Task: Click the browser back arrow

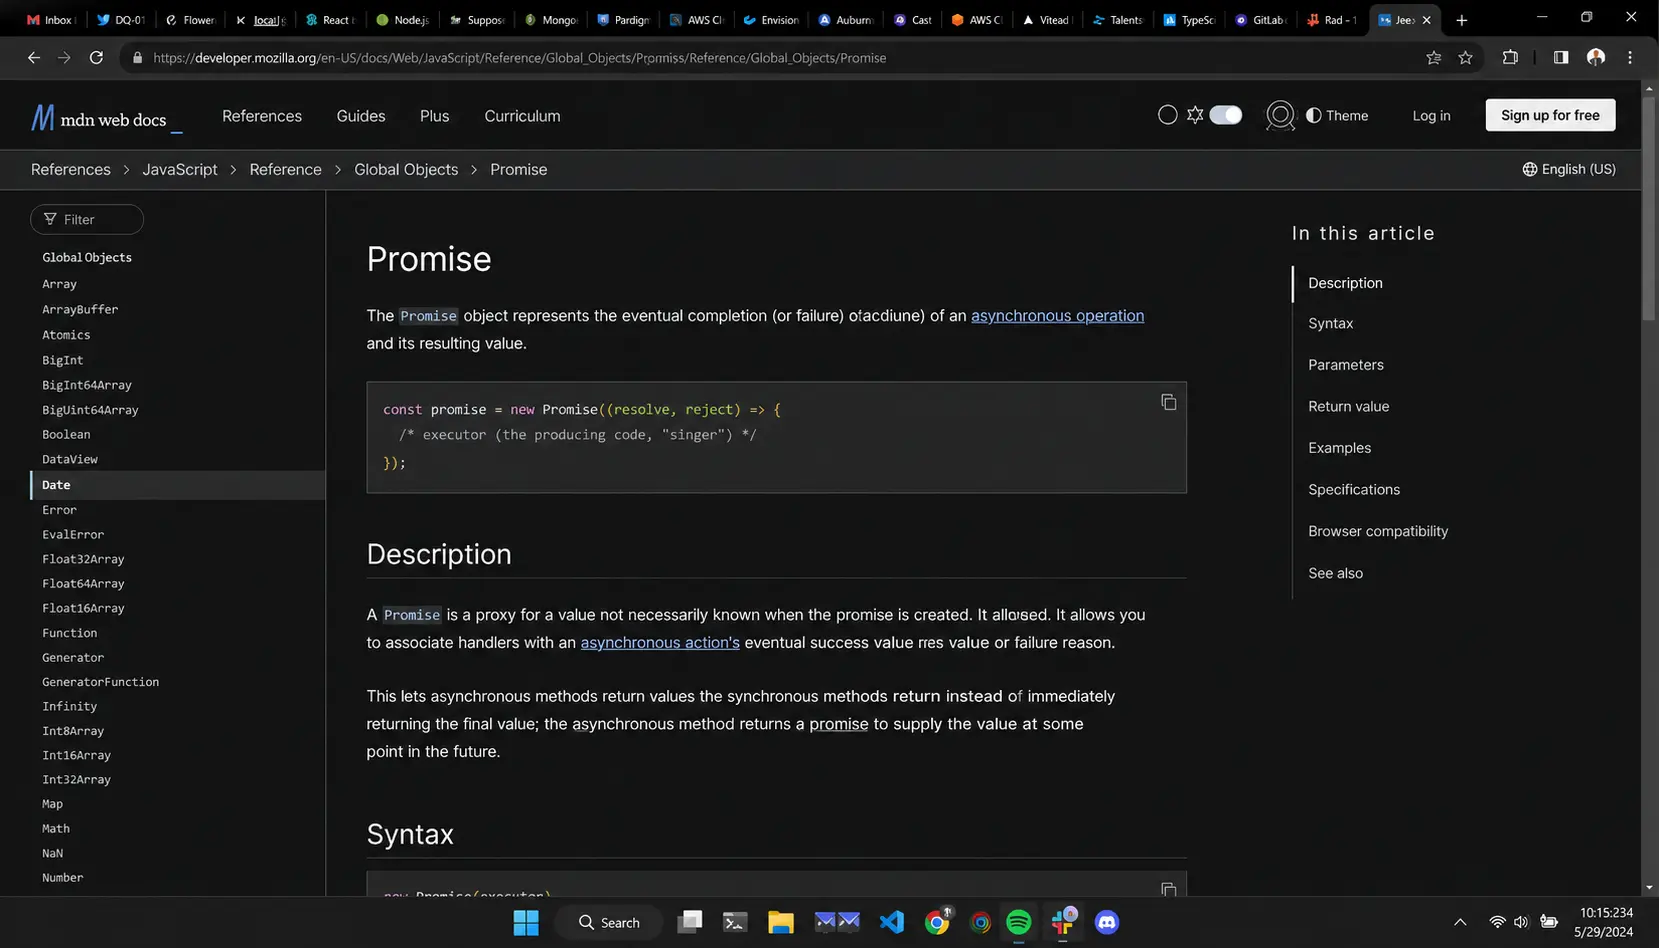Action: tap(34, 58)
